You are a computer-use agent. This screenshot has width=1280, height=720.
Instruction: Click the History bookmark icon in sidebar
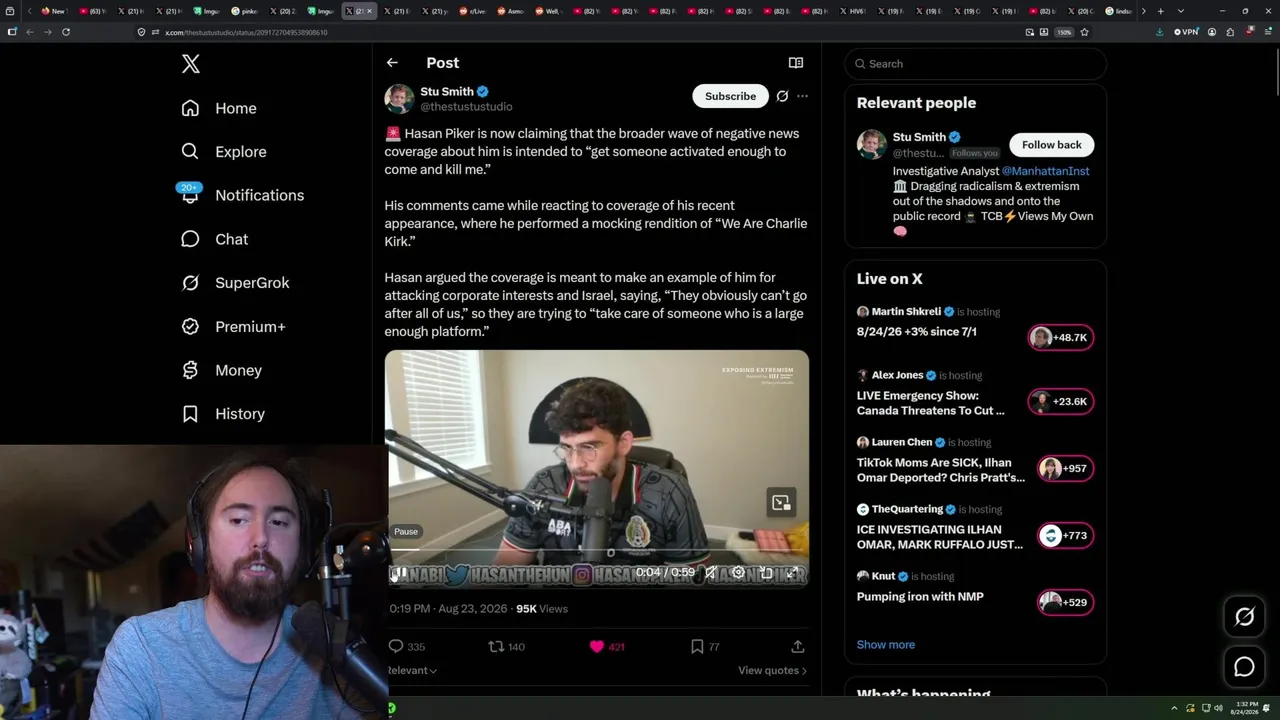(190, 414)
